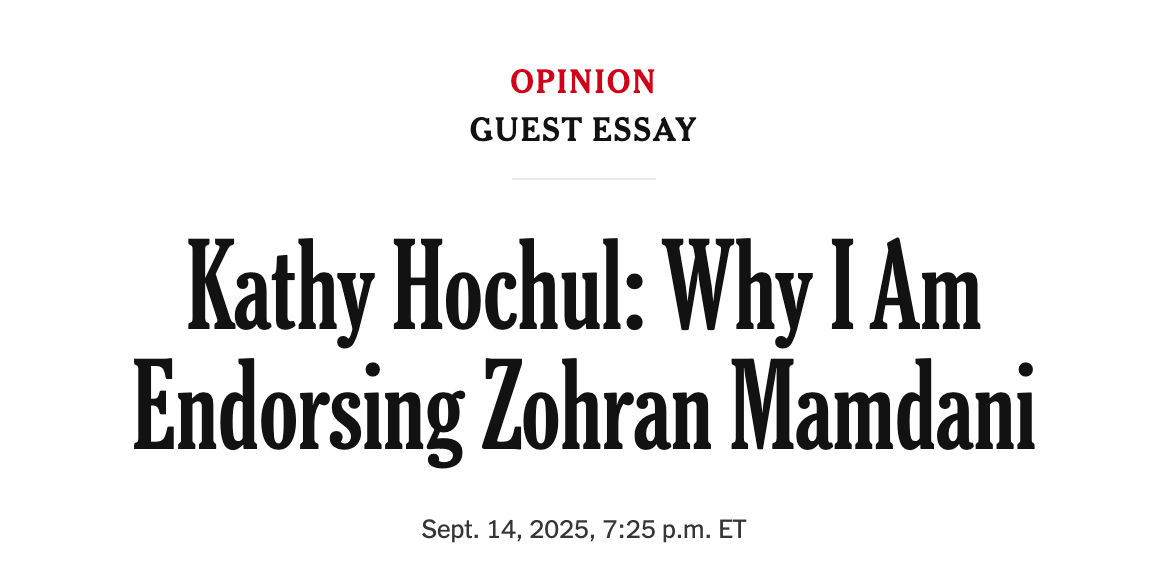Click the word GUEST in the label
Viewport: 1174px width, 576px height.
pyautogui.click(x=520, y=130)
